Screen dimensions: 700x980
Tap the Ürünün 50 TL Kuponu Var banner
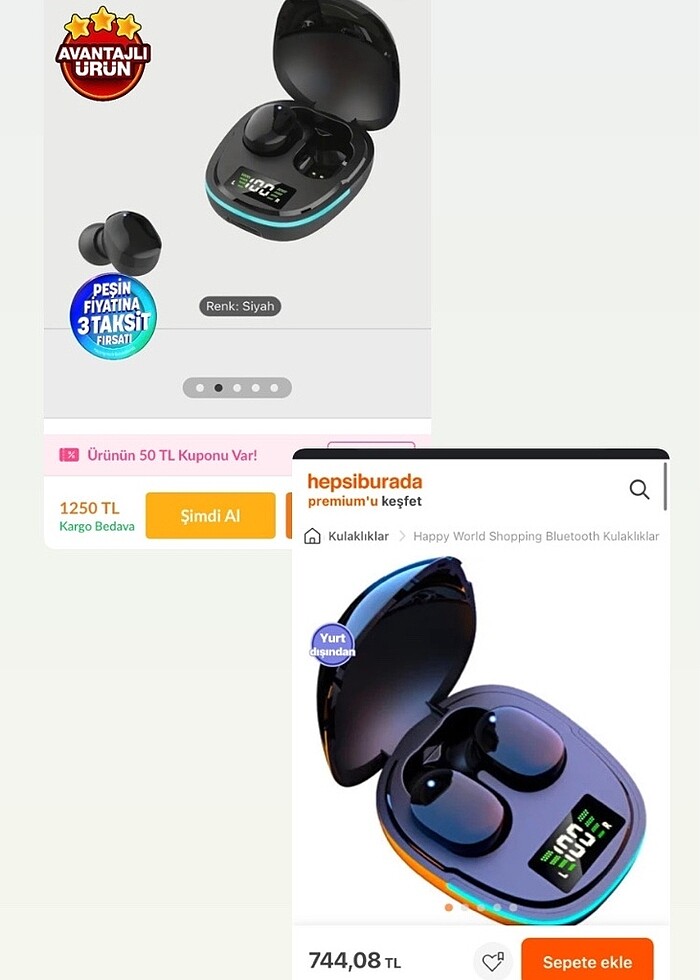pyautogui.click(x=172, y=455)
